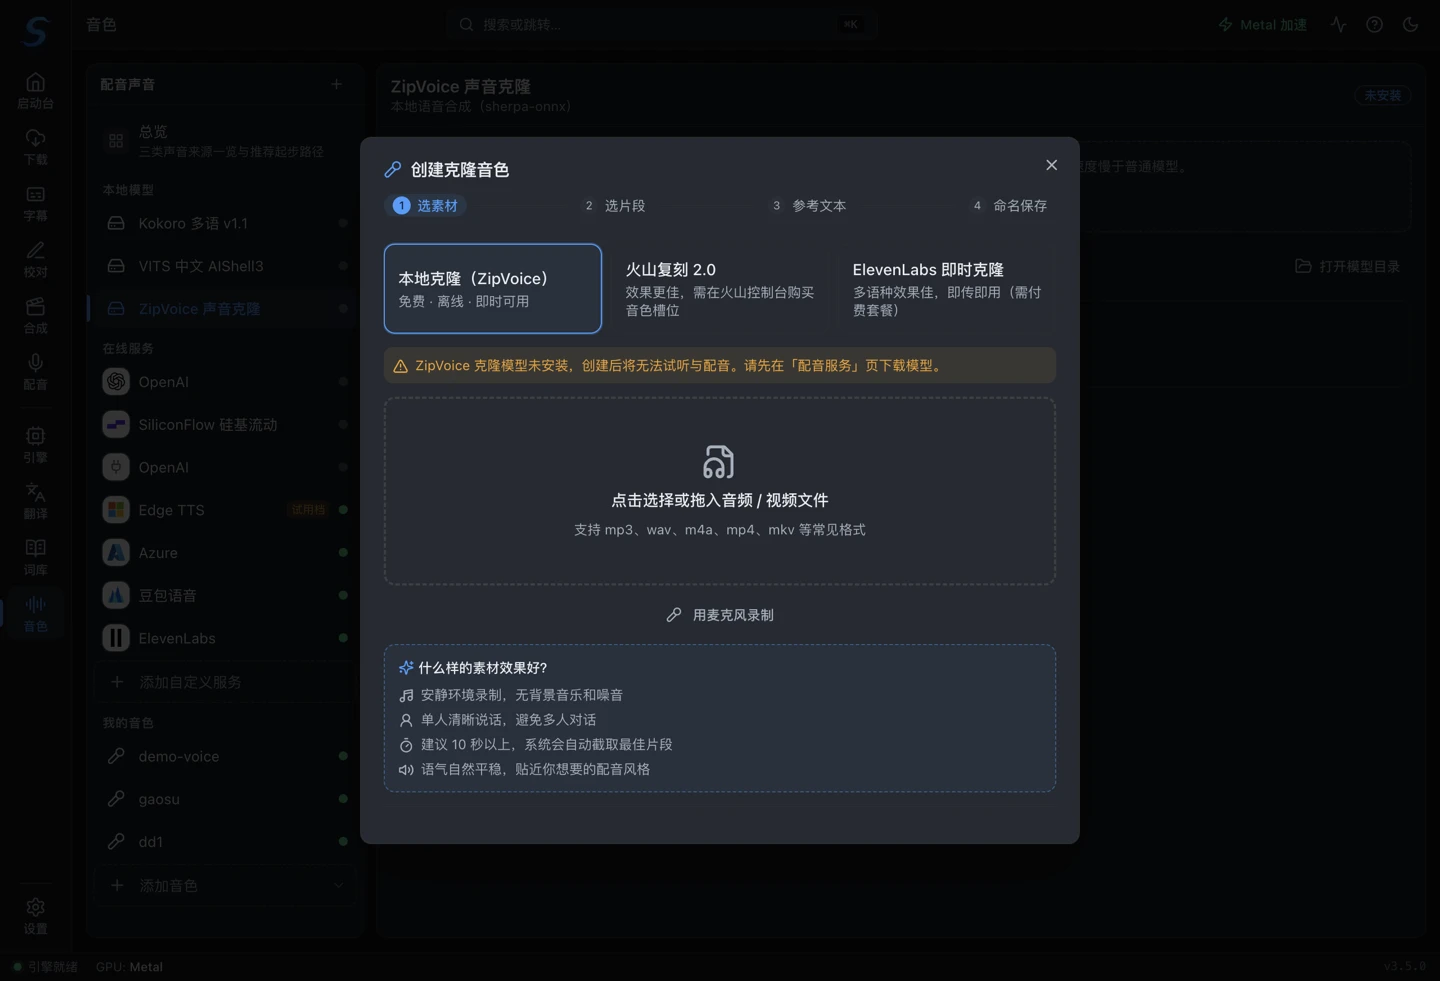The image size is (1440, 981).
Task: Click the Edge TTS logo icon
Action: point(116,510)
